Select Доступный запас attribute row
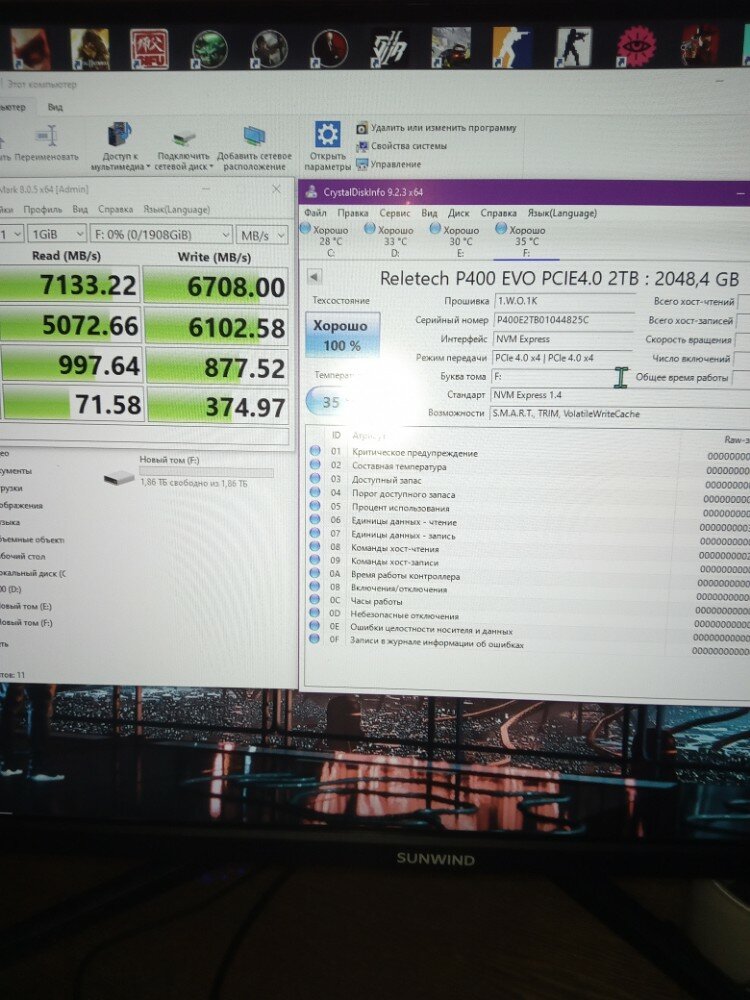Image resolution: width=750 pixels, height=1000 pixels. pos(529,480)
